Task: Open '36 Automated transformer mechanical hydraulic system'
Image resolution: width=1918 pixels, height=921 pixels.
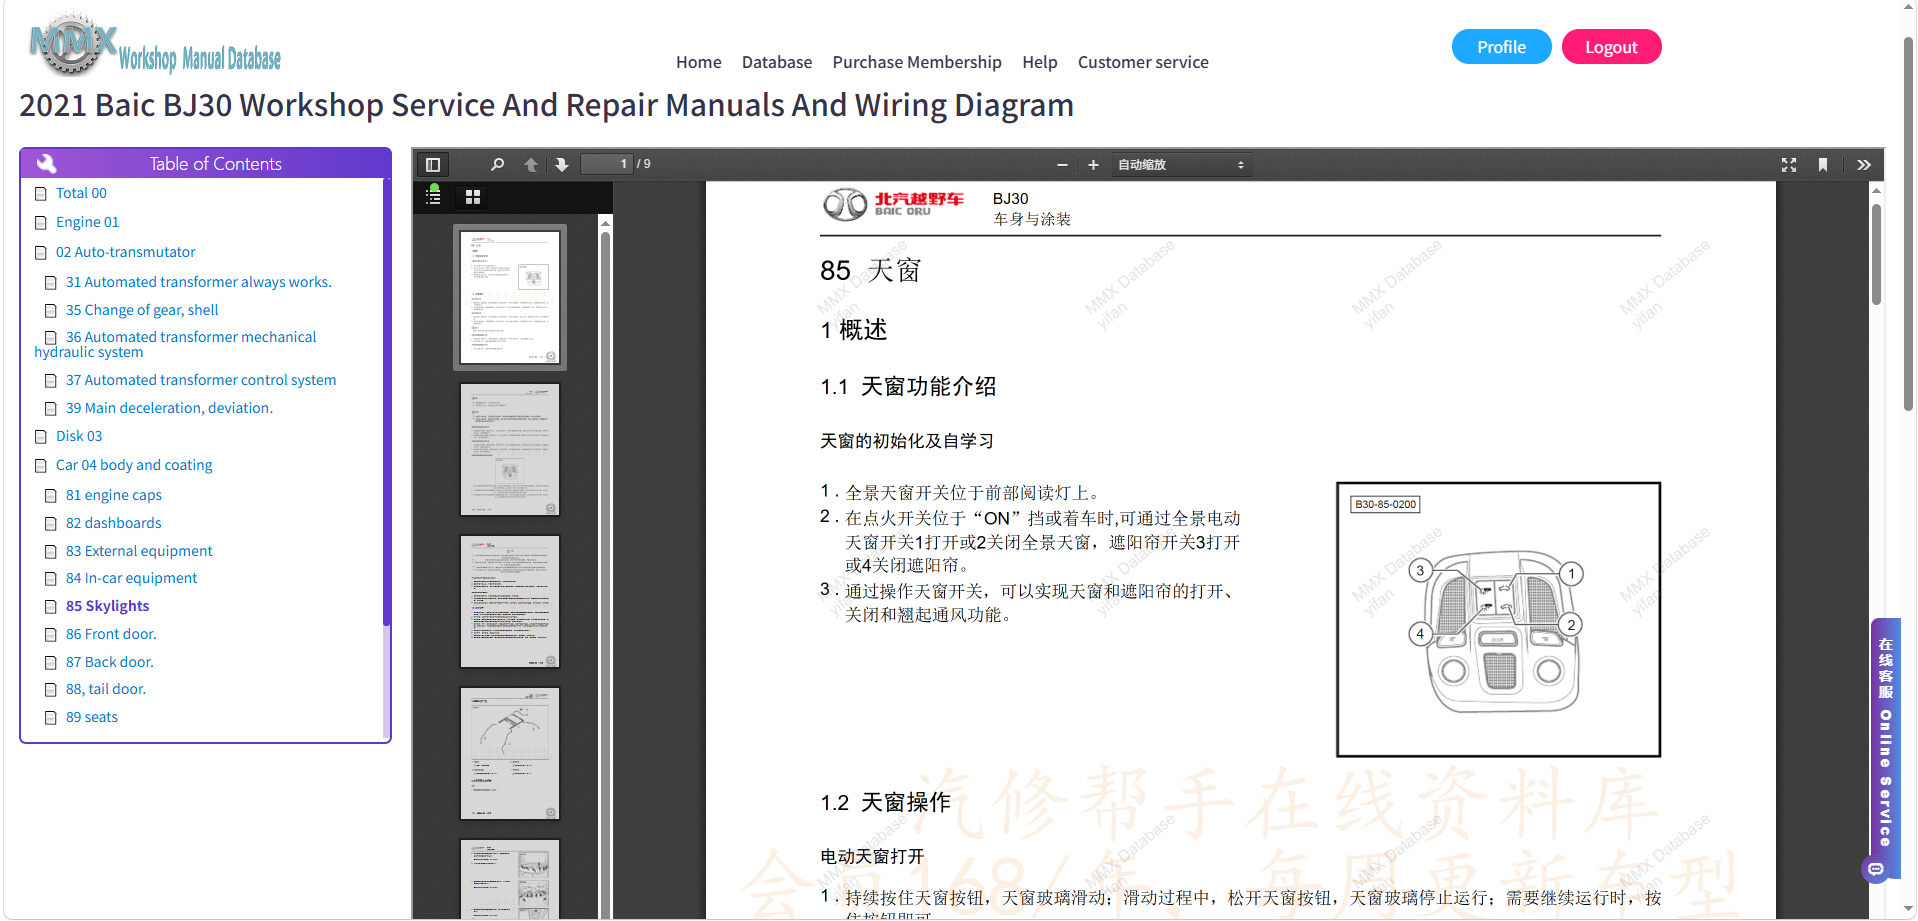Action: click(175, 344)
